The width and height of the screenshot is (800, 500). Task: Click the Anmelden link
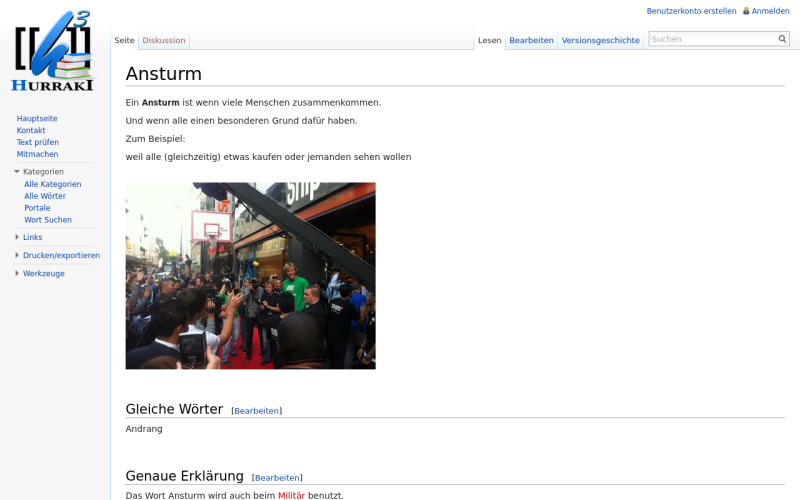(x=770, y=11)
